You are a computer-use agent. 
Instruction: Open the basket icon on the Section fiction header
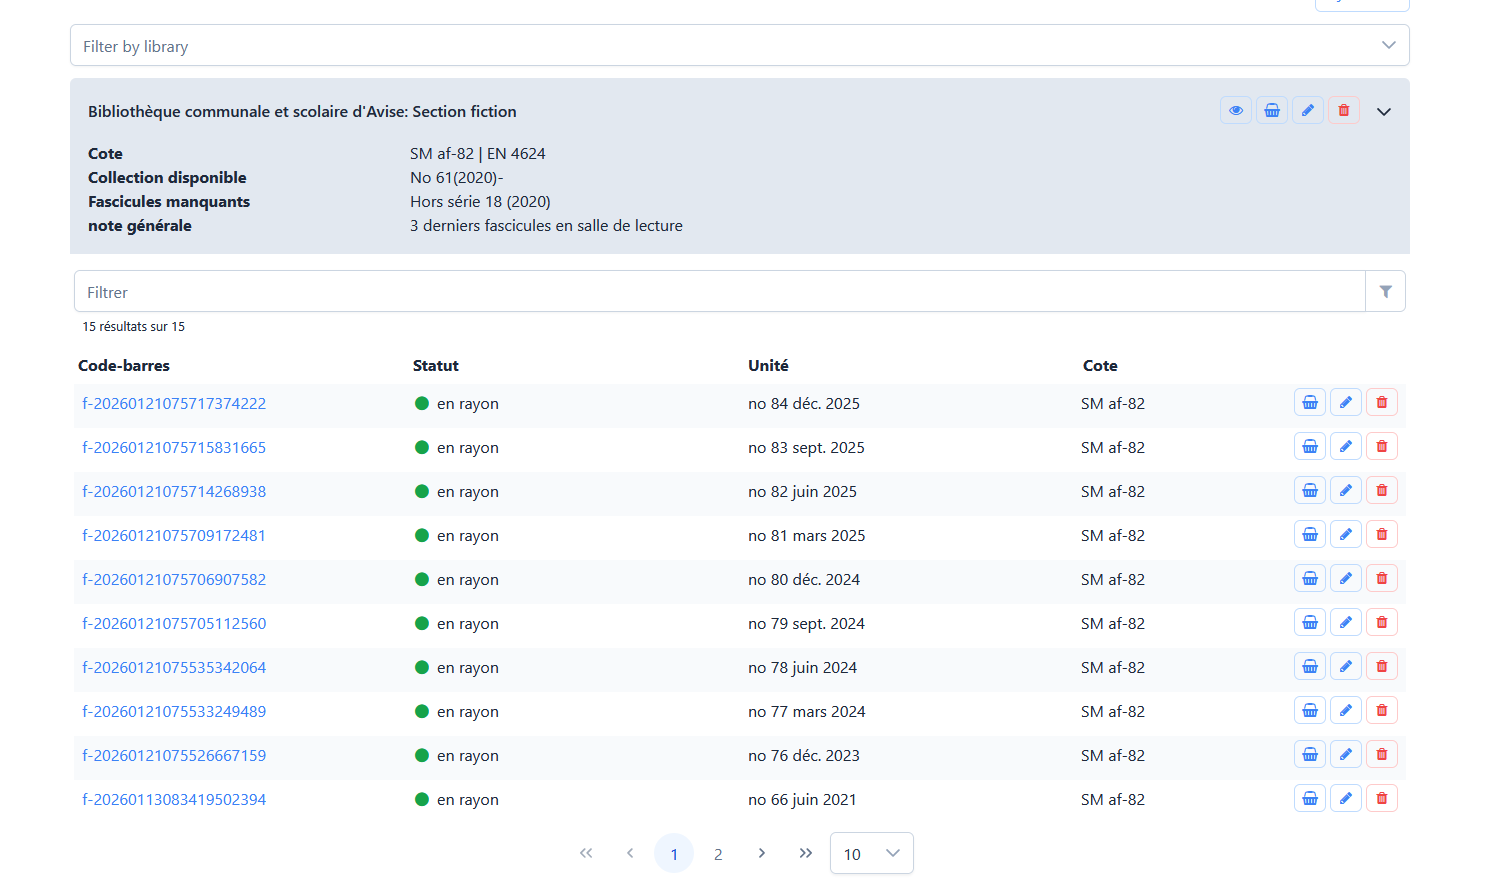[x=1272, y=110]
